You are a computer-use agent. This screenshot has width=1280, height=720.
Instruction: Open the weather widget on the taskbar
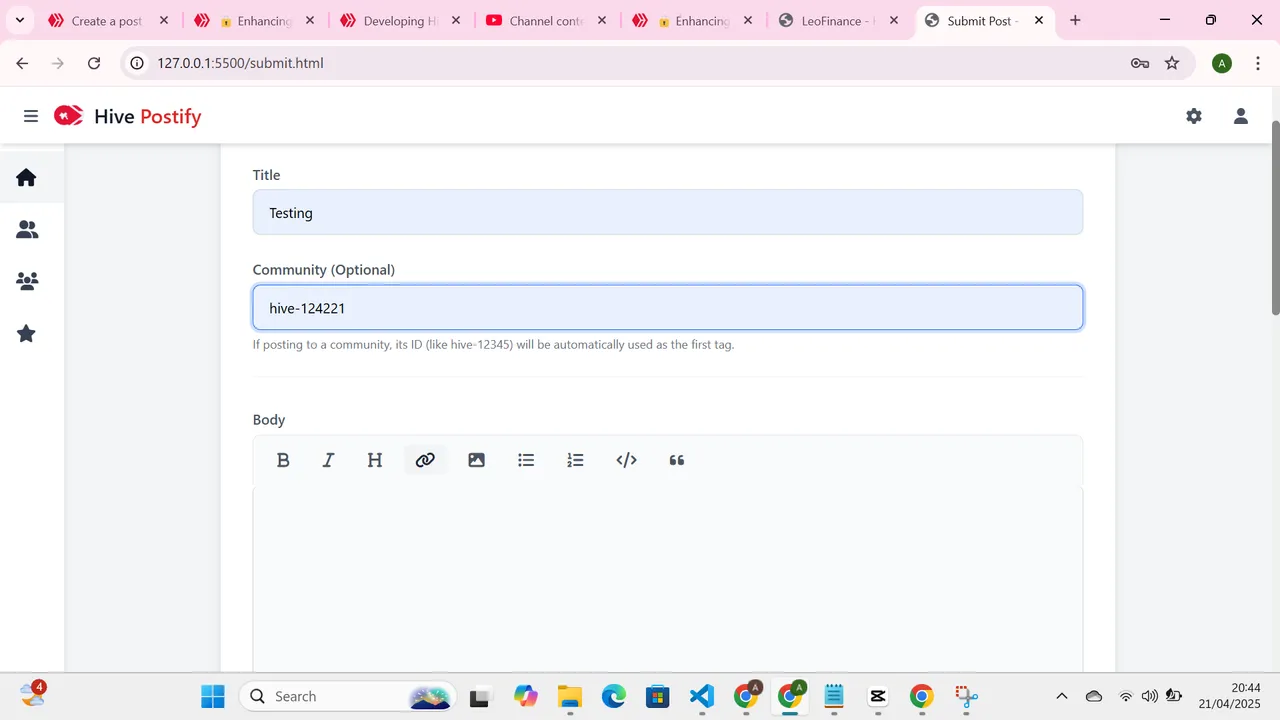32,694
